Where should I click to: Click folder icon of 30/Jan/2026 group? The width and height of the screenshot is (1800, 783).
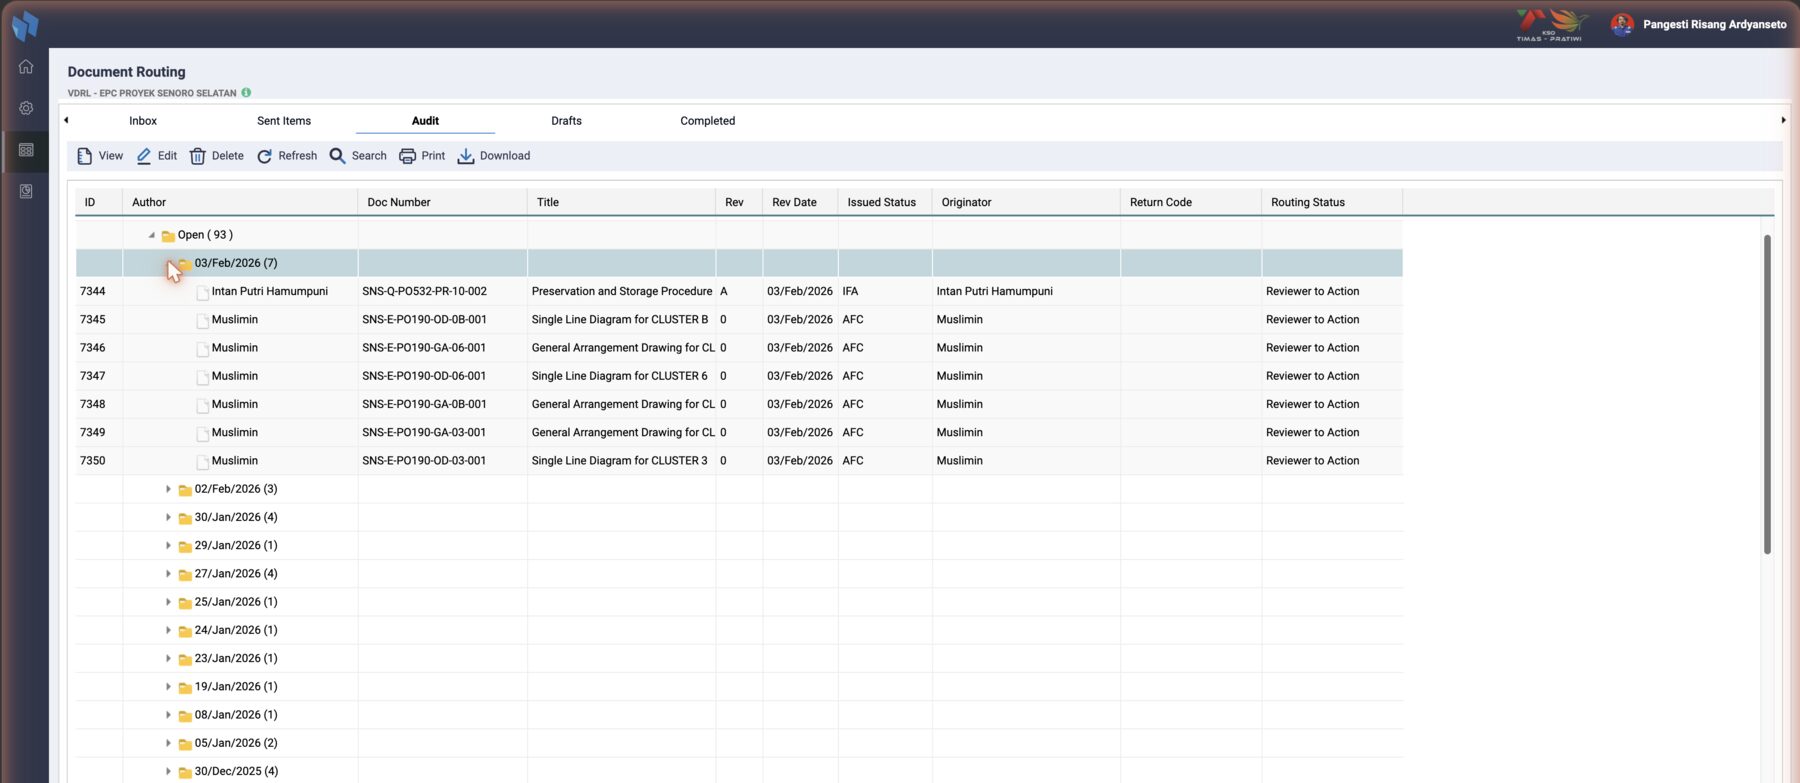coord(185,518)
